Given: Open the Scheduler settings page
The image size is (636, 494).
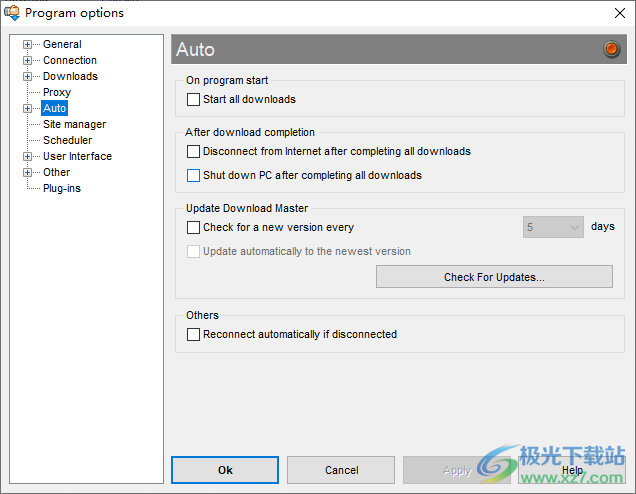Looking at the screenshot, I should click(67, 140).
